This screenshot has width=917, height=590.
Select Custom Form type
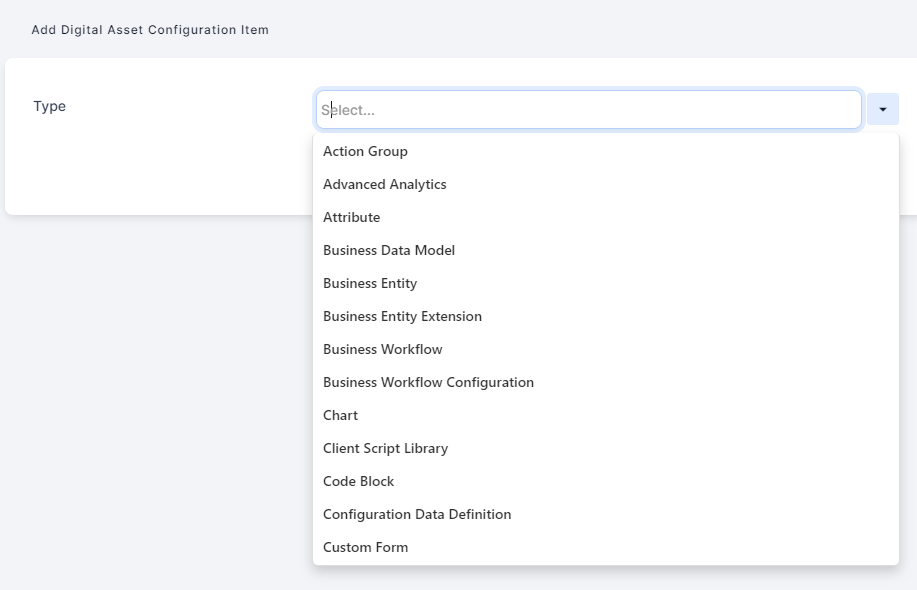[x=365, y=547]
